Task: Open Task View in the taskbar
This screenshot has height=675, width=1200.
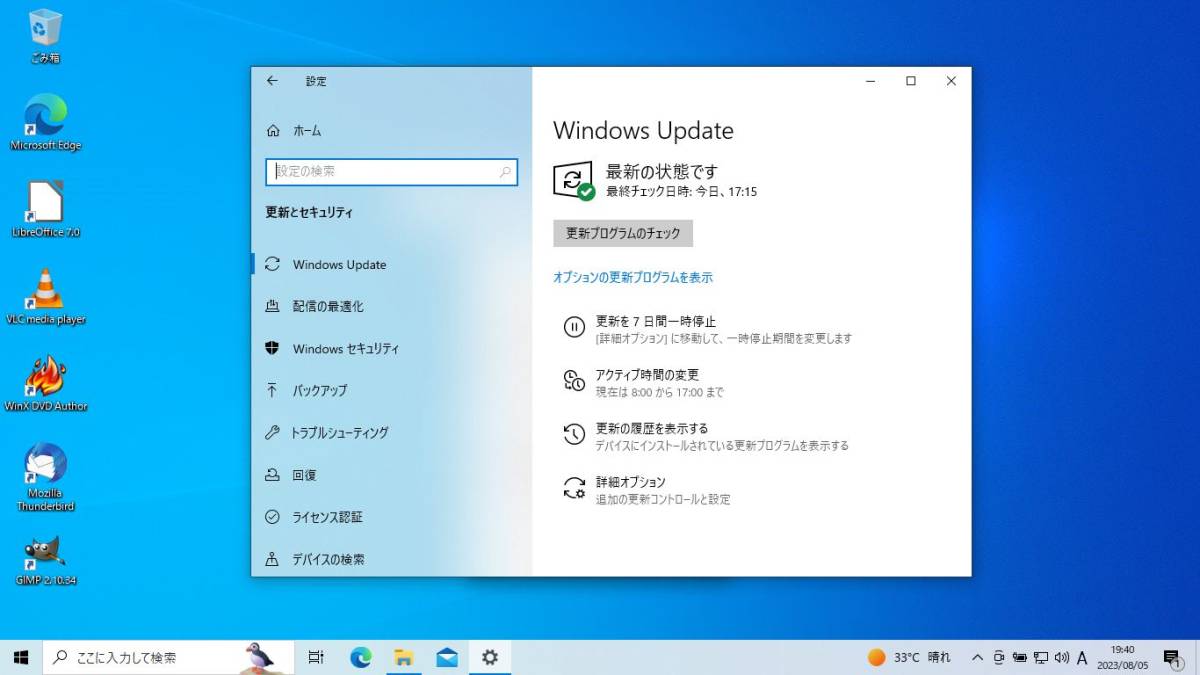Action: 316,657
